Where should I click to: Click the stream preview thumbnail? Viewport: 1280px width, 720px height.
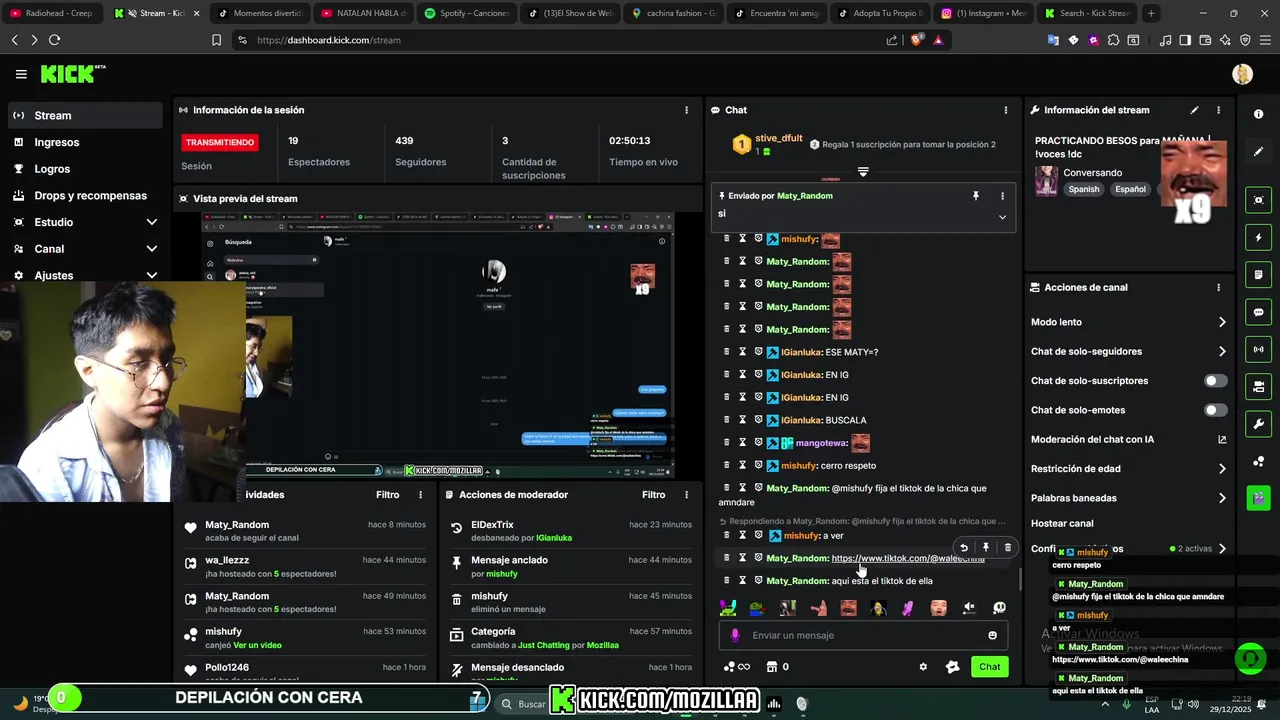(437, 345)
